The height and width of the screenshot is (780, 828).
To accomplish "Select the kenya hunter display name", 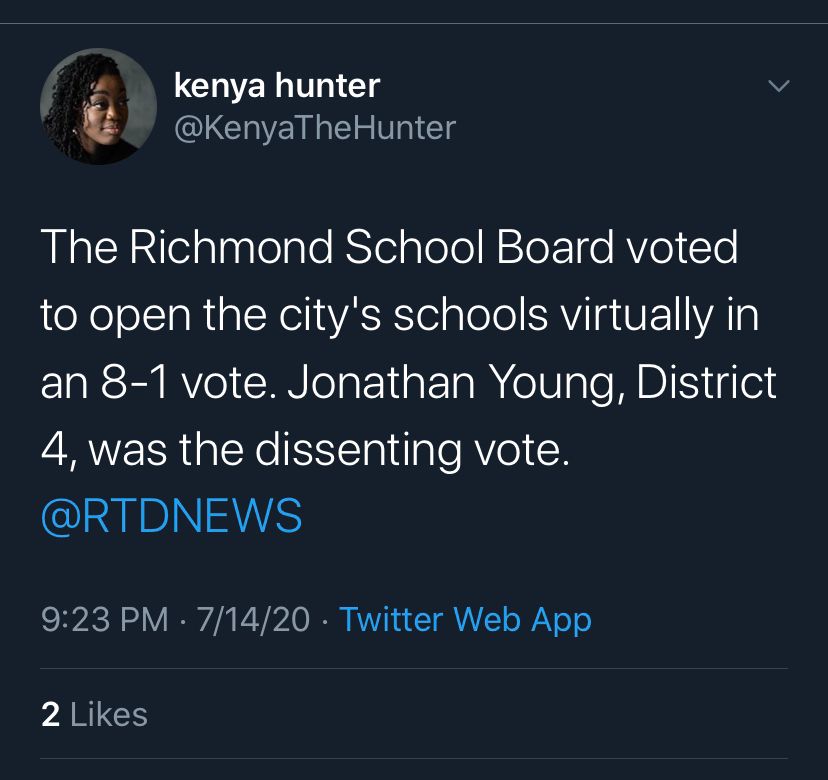I will tap(276, 85).
